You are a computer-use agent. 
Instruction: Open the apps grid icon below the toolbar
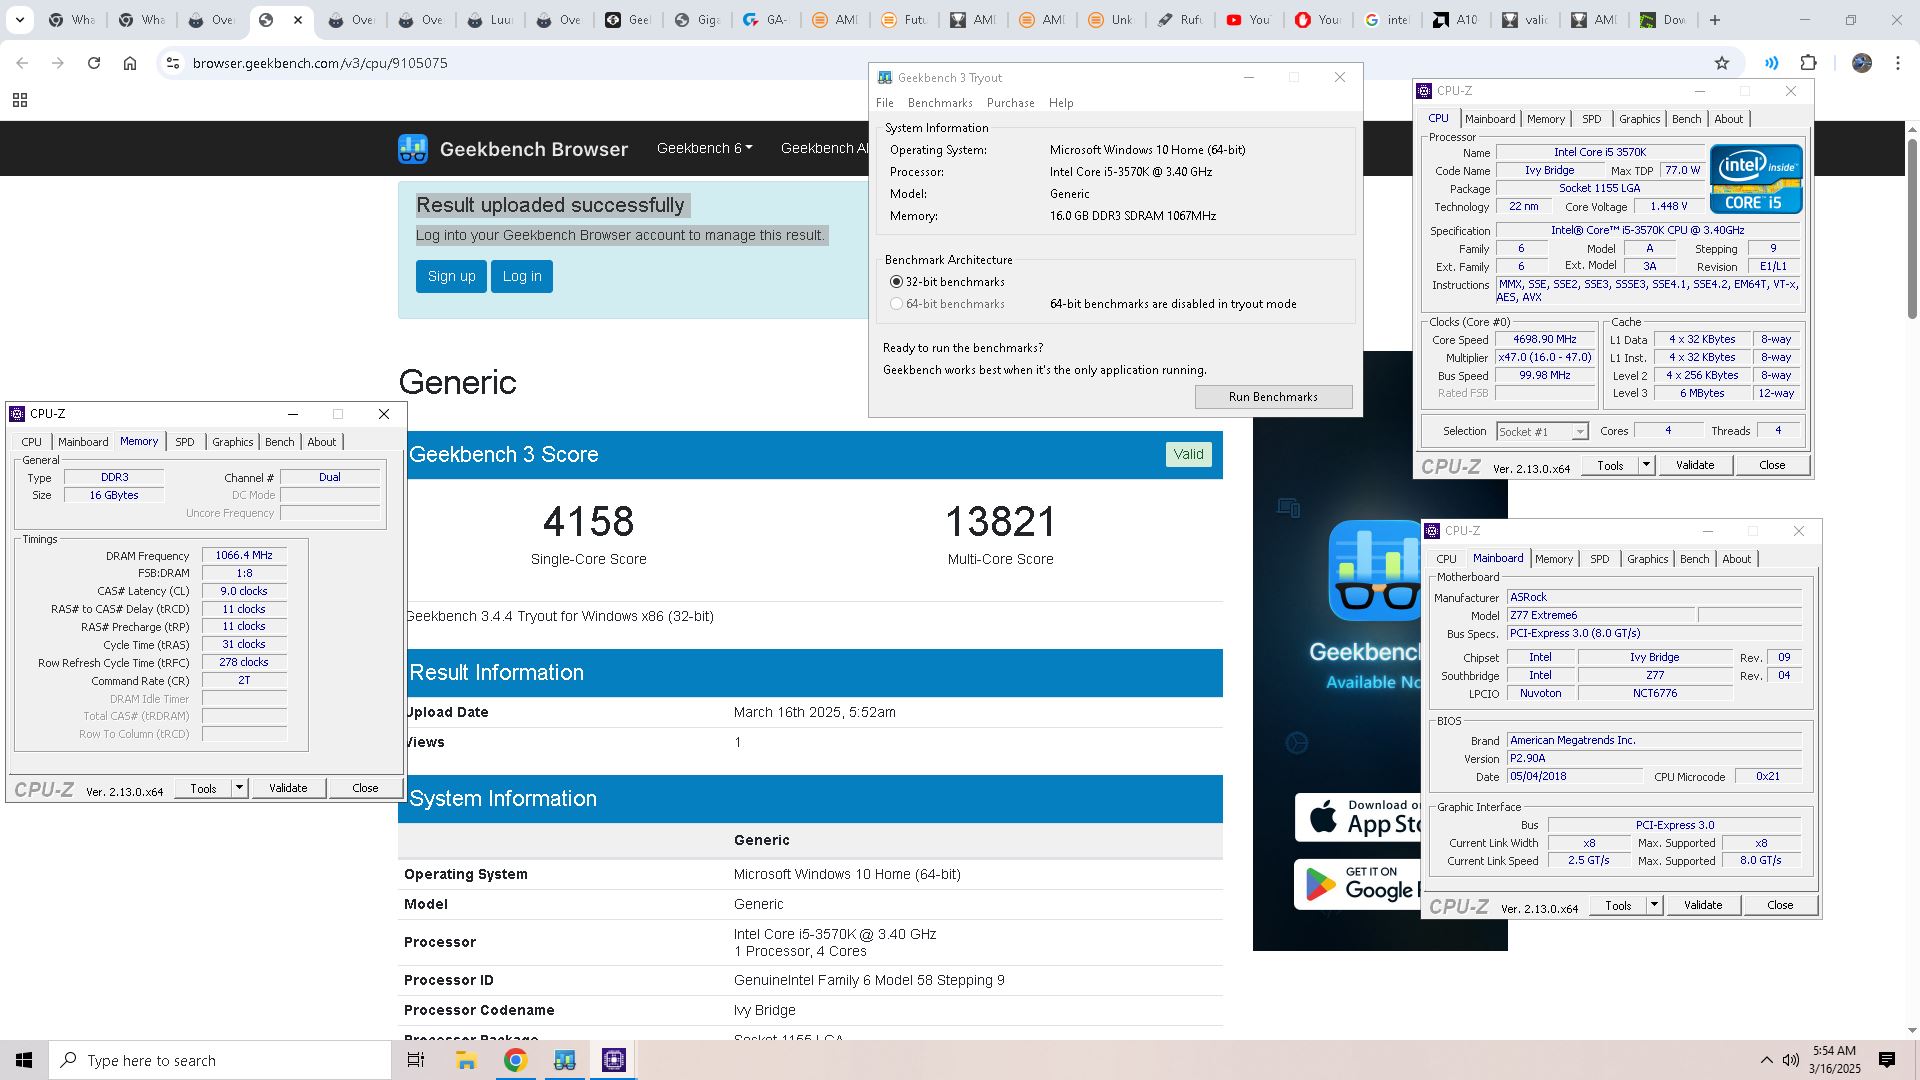click(x=19, y=100)
